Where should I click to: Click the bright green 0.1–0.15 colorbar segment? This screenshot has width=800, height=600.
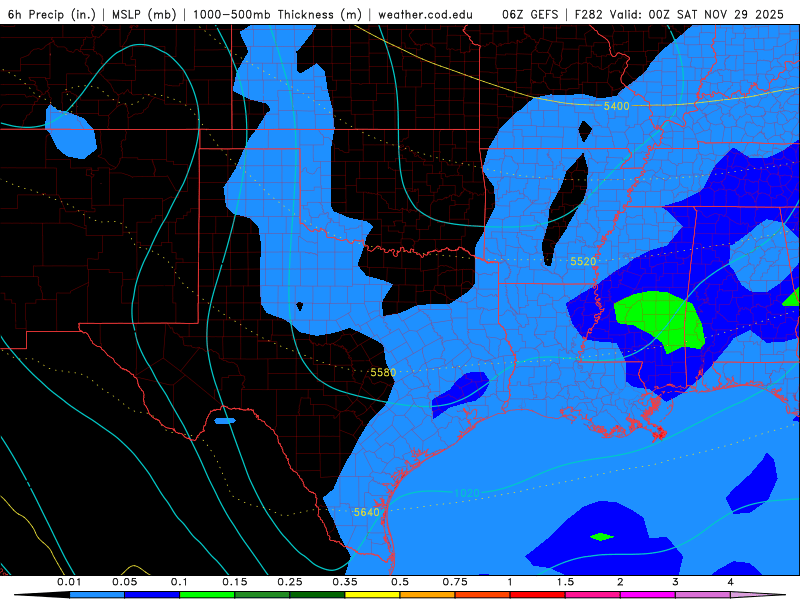pos(207,595)
